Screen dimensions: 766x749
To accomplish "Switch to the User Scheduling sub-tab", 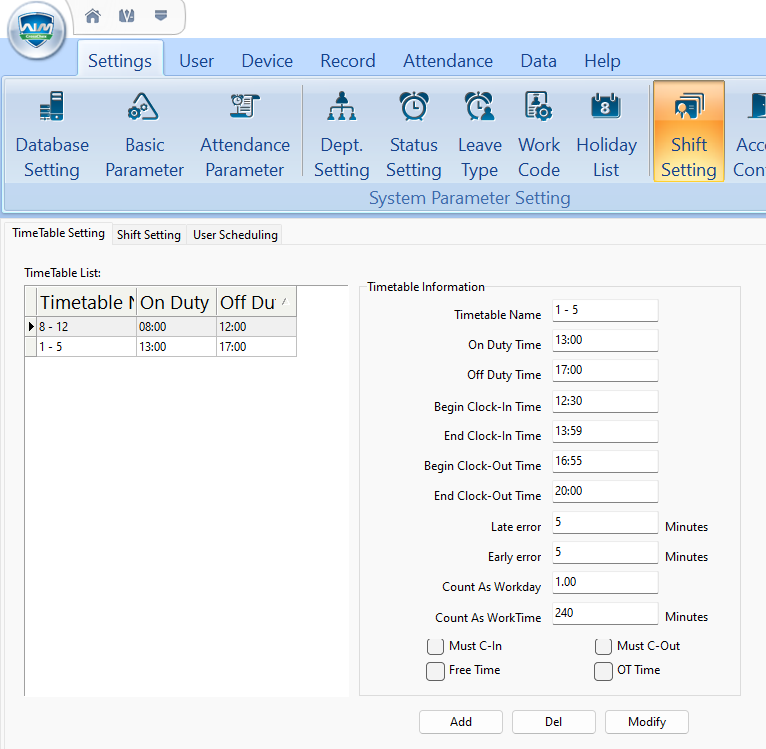I will pos(235,235).
